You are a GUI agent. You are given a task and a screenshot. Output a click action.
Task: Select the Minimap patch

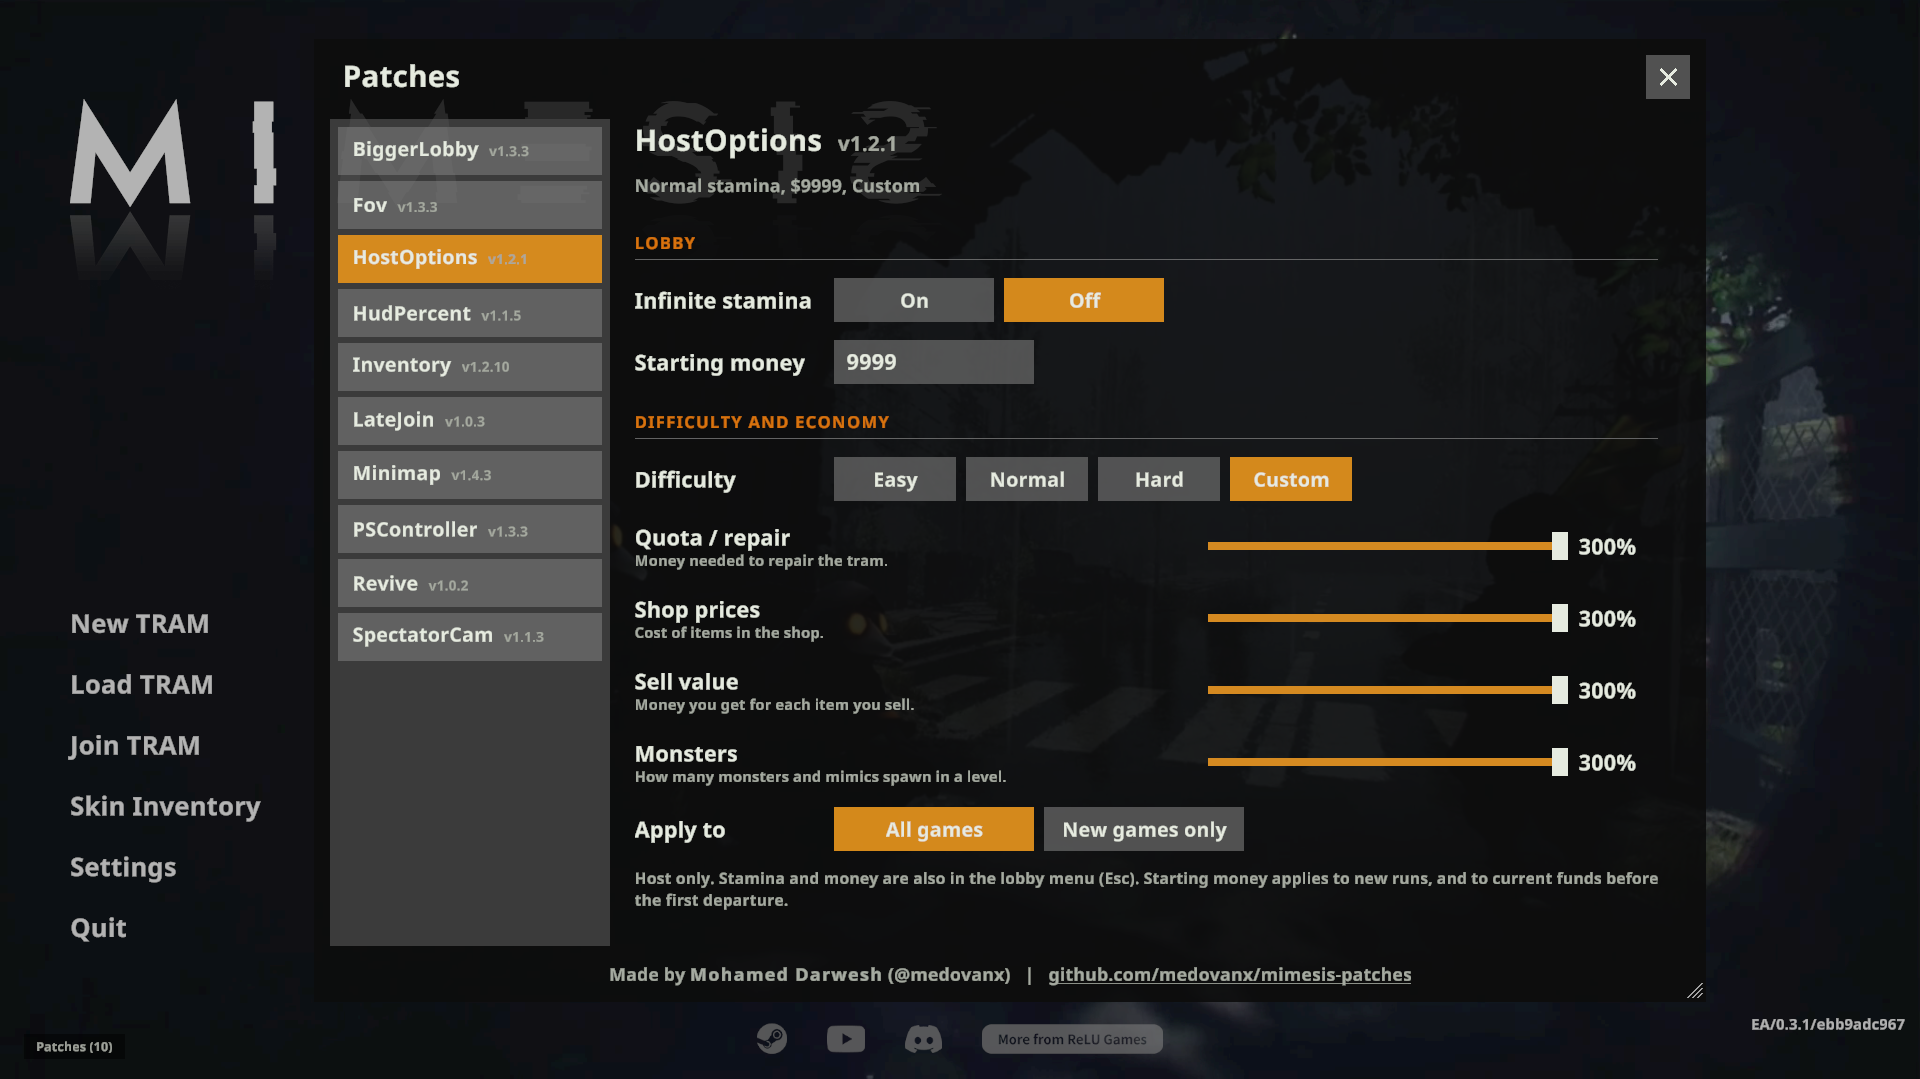[469, 474]
